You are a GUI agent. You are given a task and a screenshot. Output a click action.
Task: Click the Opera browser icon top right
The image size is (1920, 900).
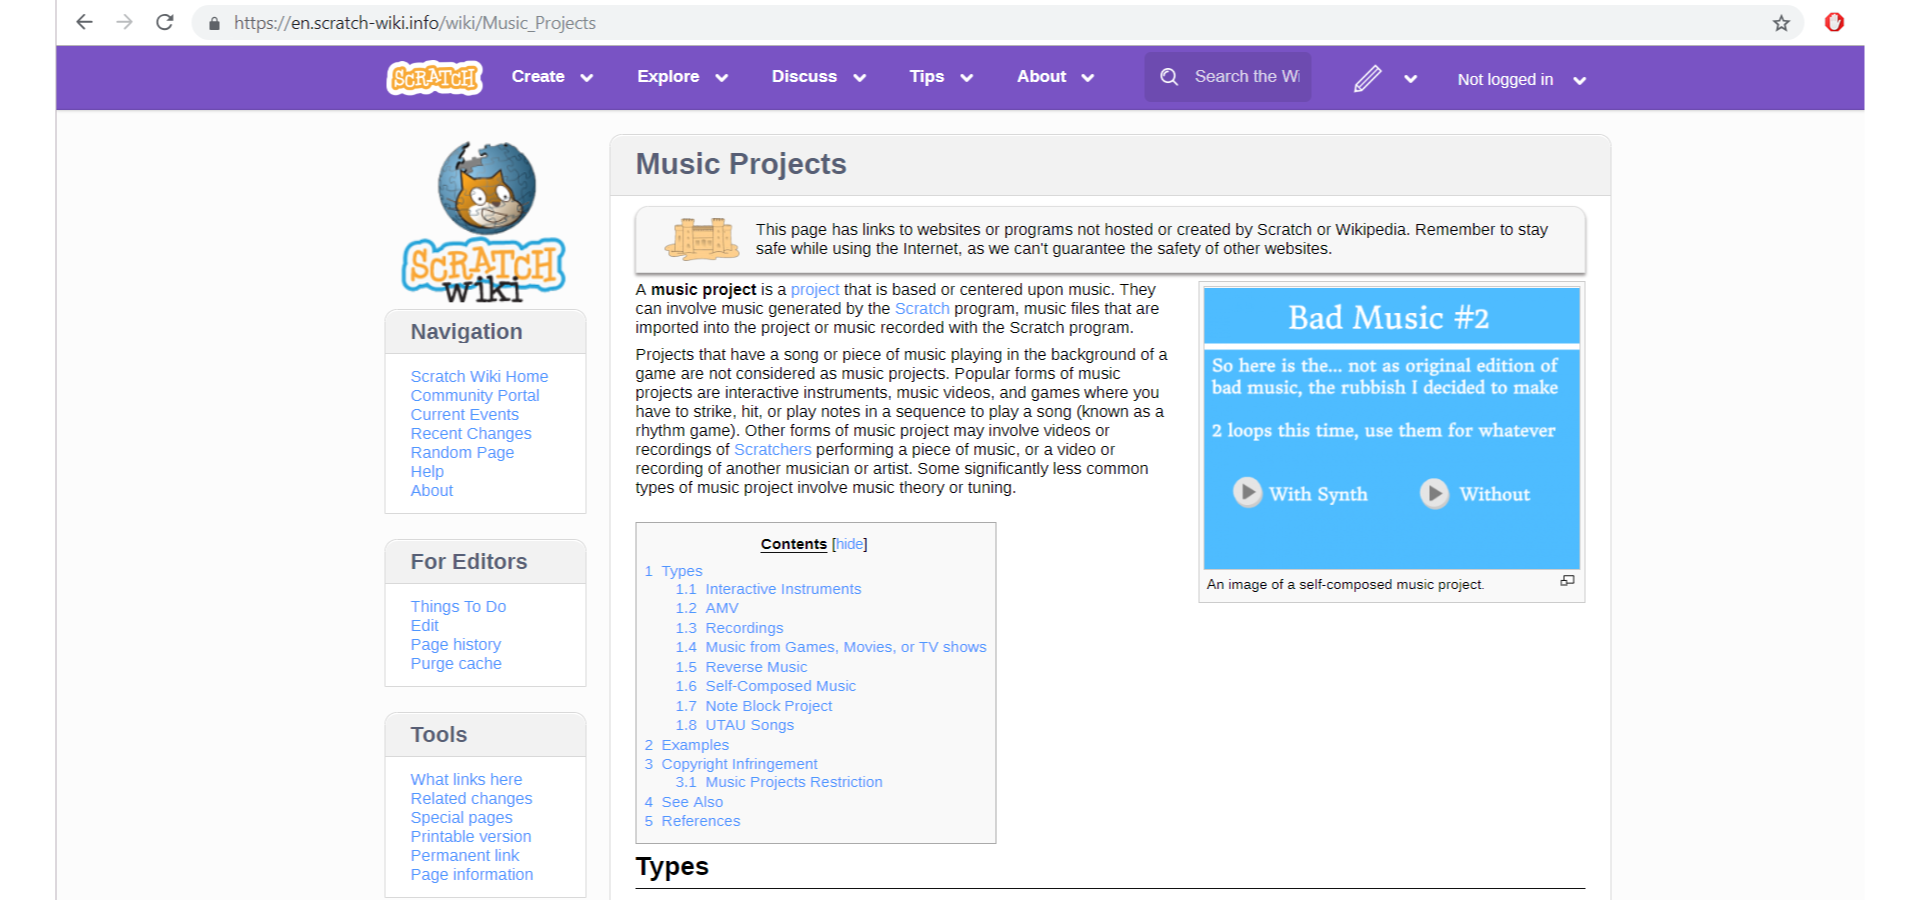(x=1835, y=21)
